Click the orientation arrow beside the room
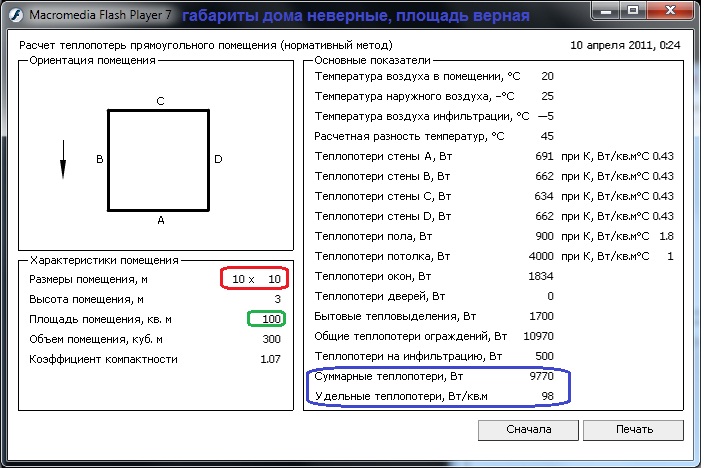 [x=63, y=159]
